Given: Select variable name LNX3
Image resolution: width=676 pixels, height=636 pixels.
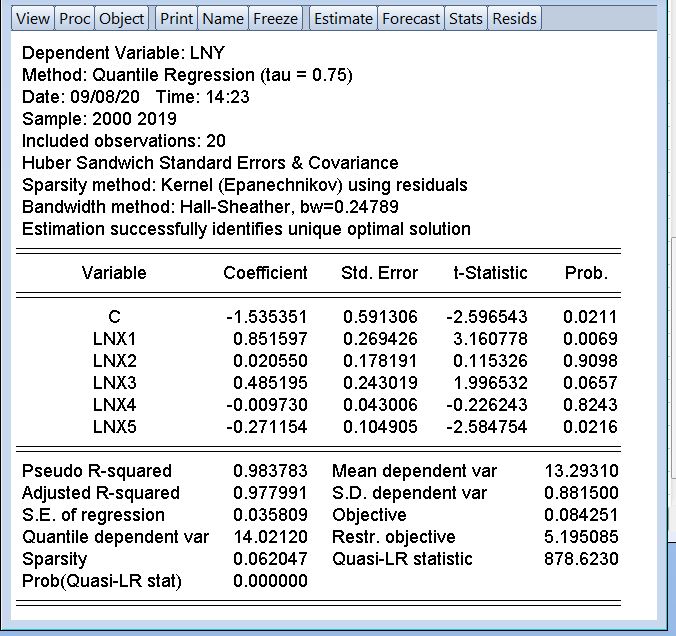Looking at the screenshot, I should tap(114, 383).
